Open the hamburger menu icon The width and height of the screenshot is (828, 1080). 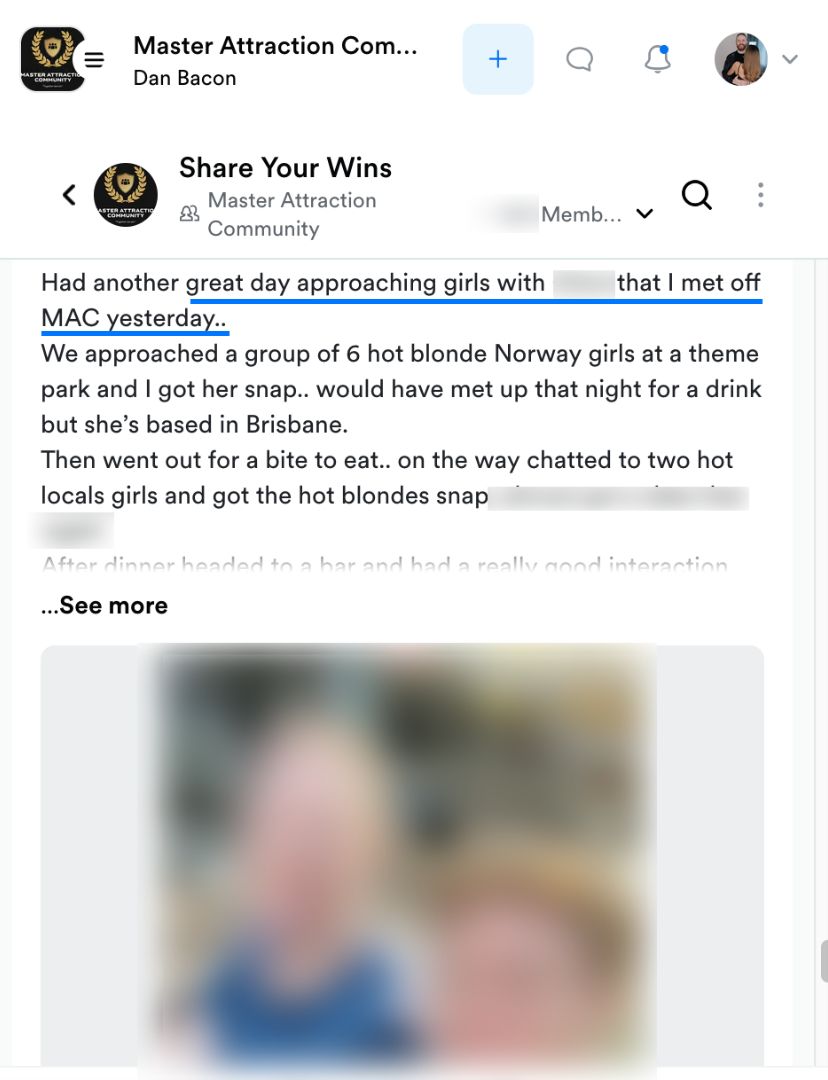coord(94,60)
